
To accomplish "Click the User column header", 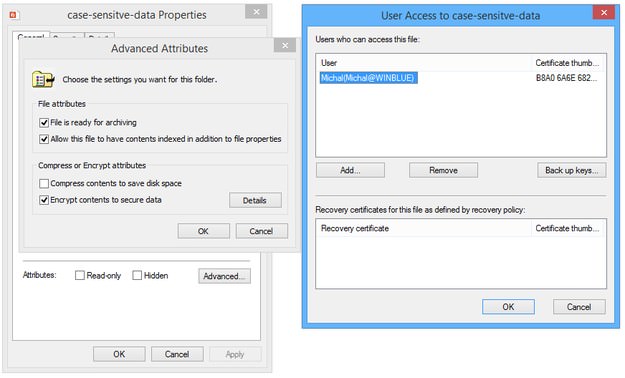I will click(x=424, y=63).
